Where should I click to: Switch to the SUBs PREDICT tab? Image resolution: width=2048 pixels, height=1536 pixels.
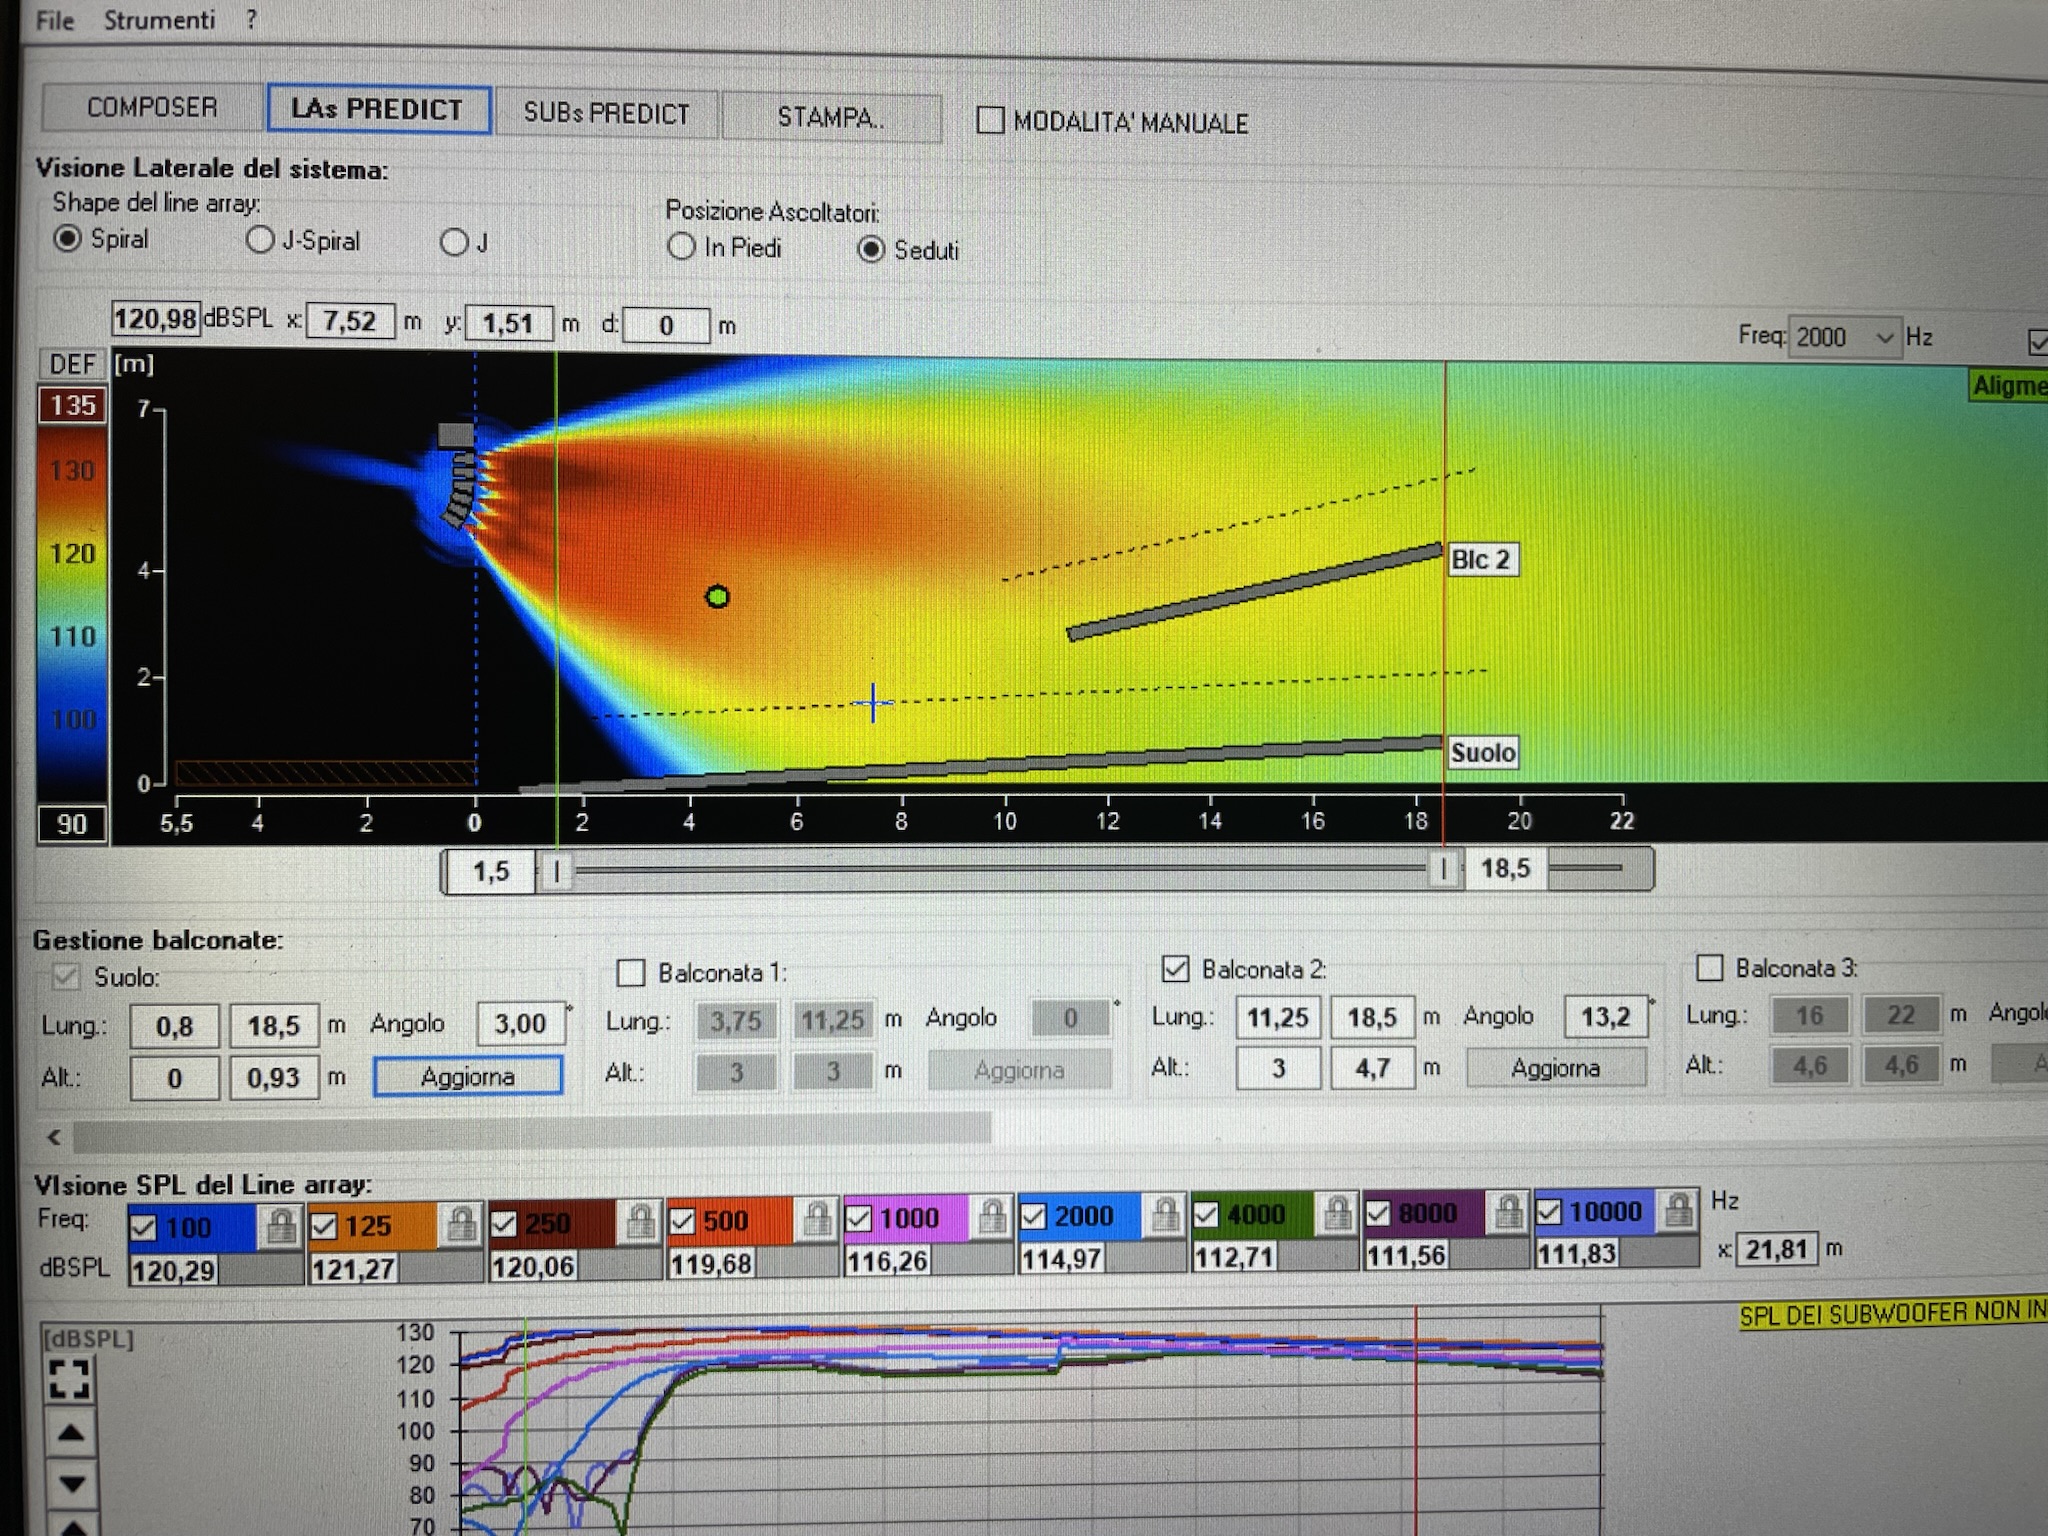(606, 113)
